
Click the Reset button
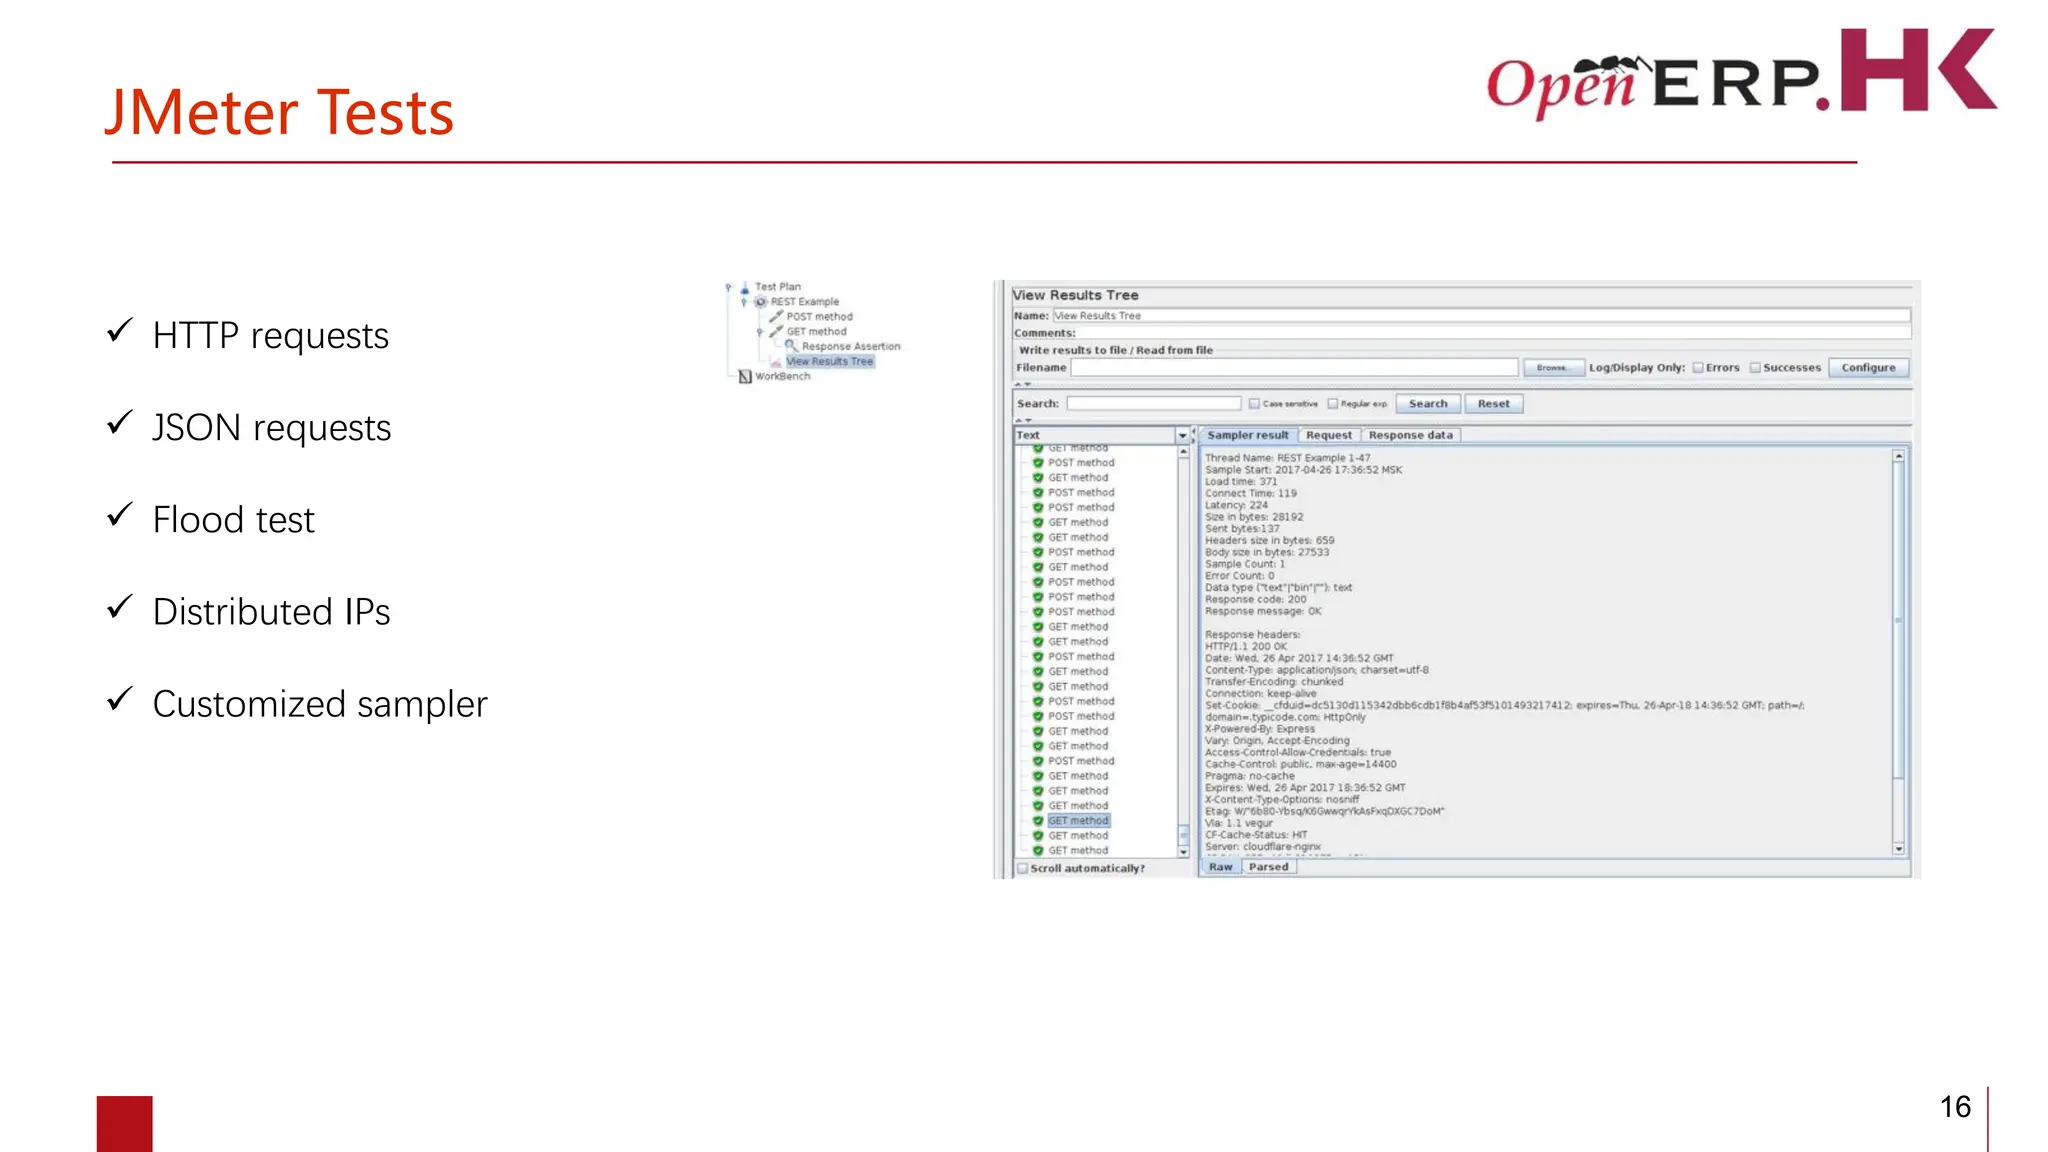pyautogui.click(x=1493, y=404)
